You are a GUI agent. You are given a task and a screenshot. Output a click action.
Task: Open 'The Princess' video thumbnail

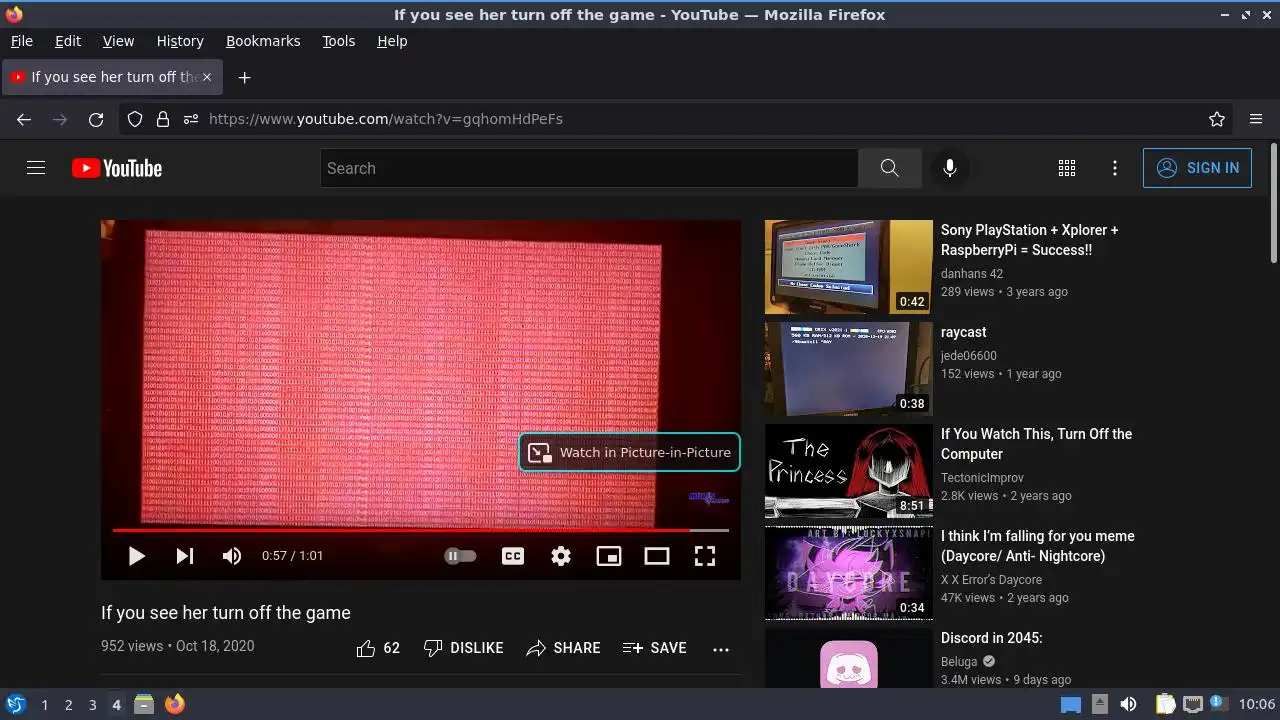[x=849, y=471]
